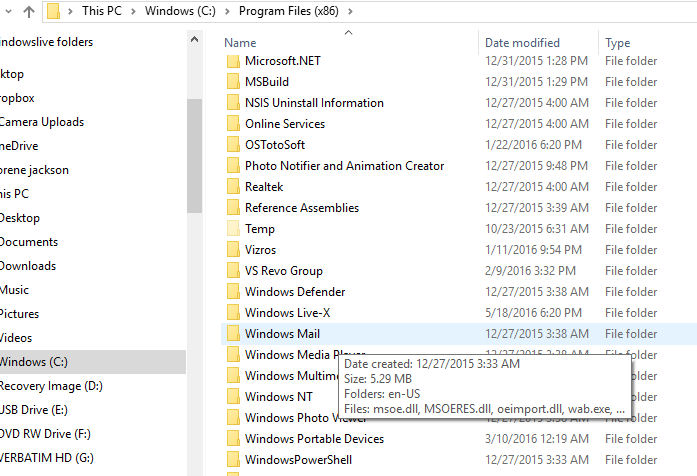Click 'Realtek' folder name
Image resolution: width=697 pixels, height=476 pixels.
(264, 187)
